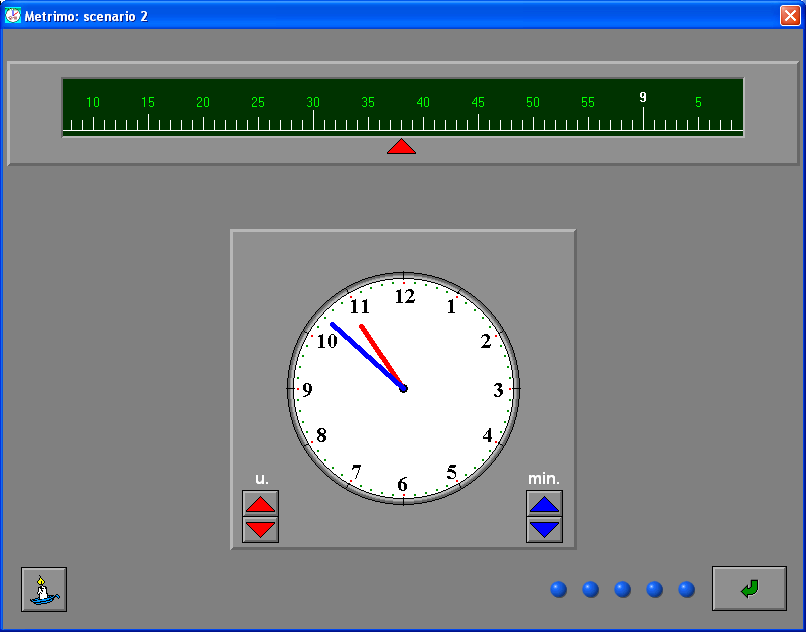806x632 pixels.
Task: Increase minutes with blue up arrow
Action: [x=544, y=503]
